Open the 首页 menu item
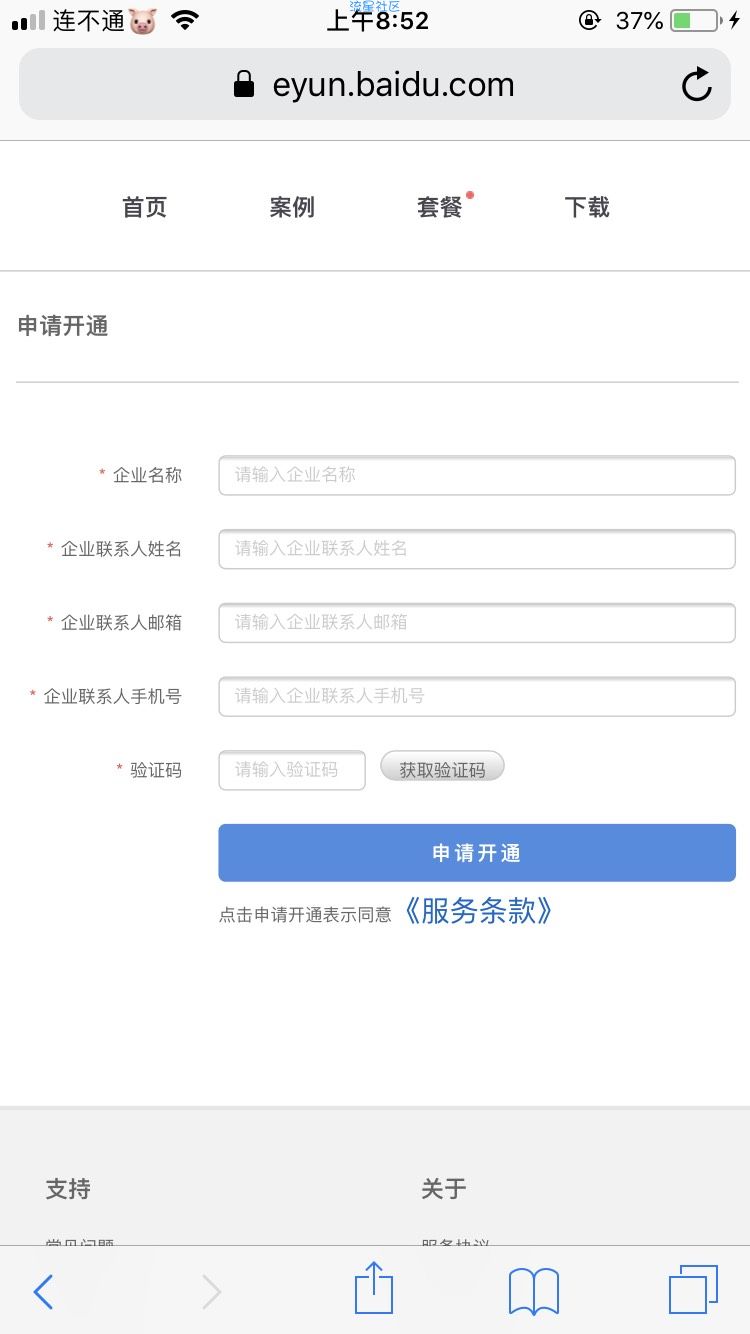 144,207
